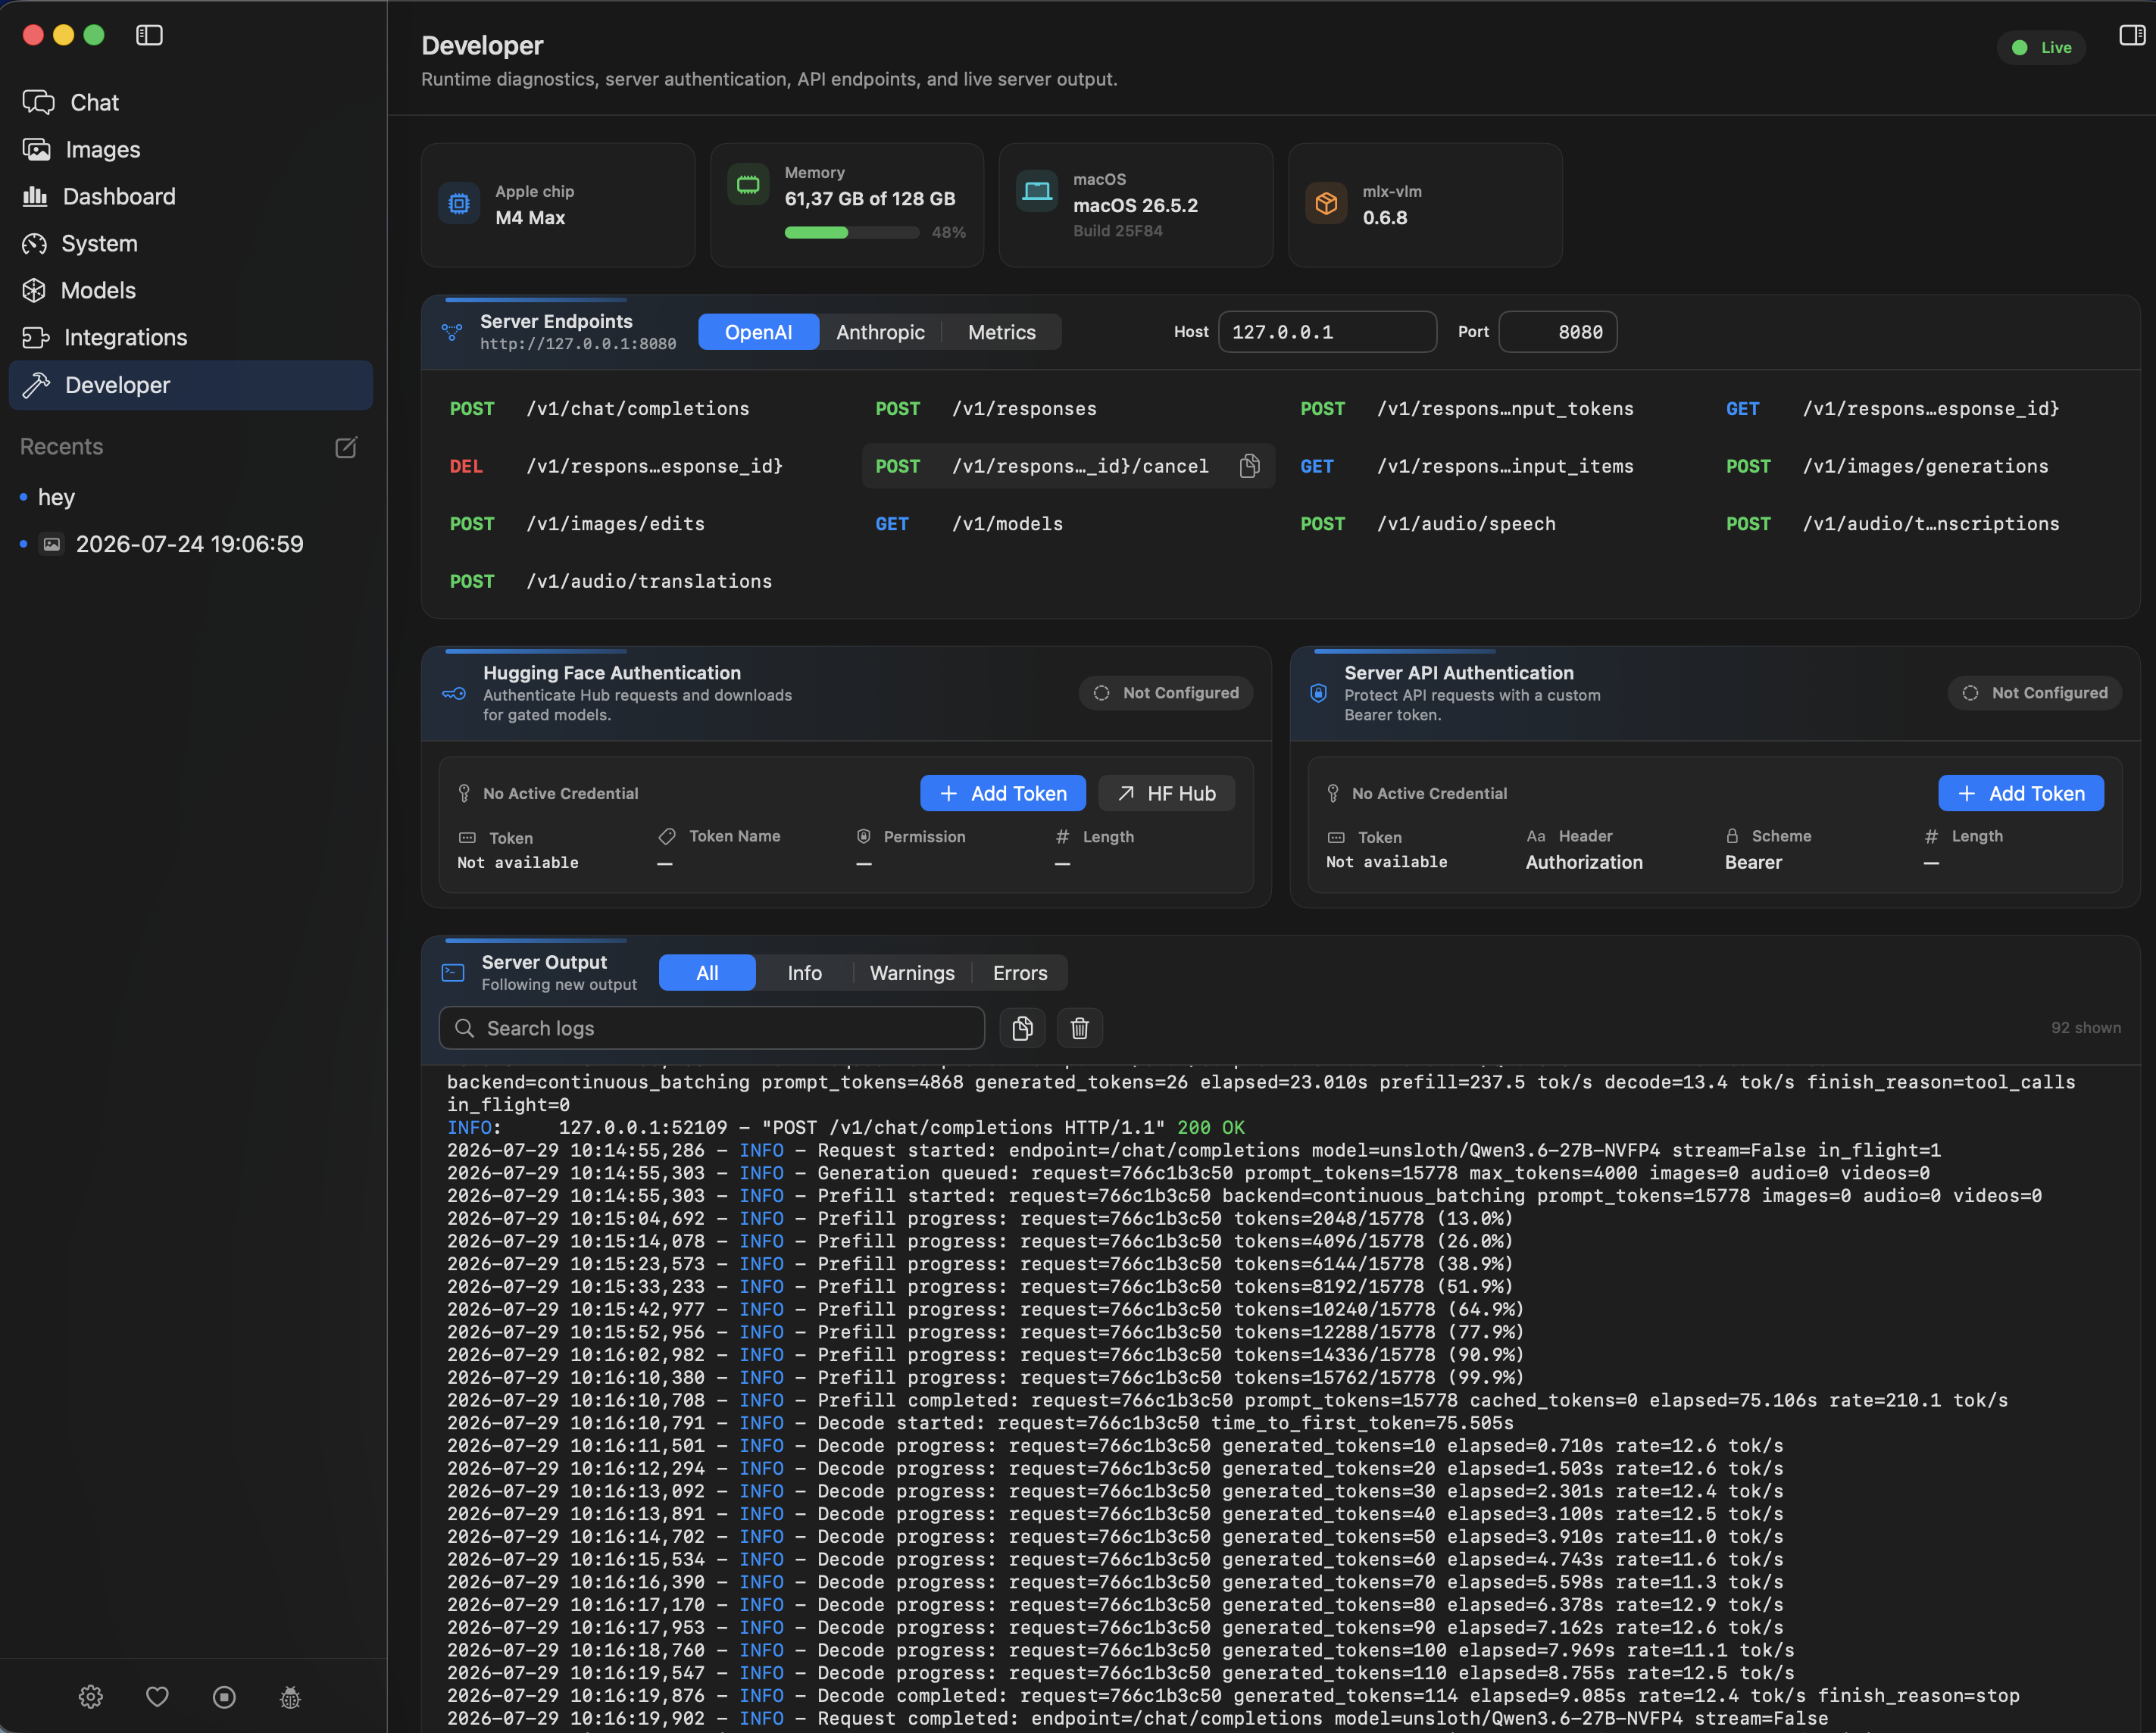Copy the /v1/respons…_id}/cancel endpoint
The height and width of the screenshot is (1733, 2156).
1249,466
